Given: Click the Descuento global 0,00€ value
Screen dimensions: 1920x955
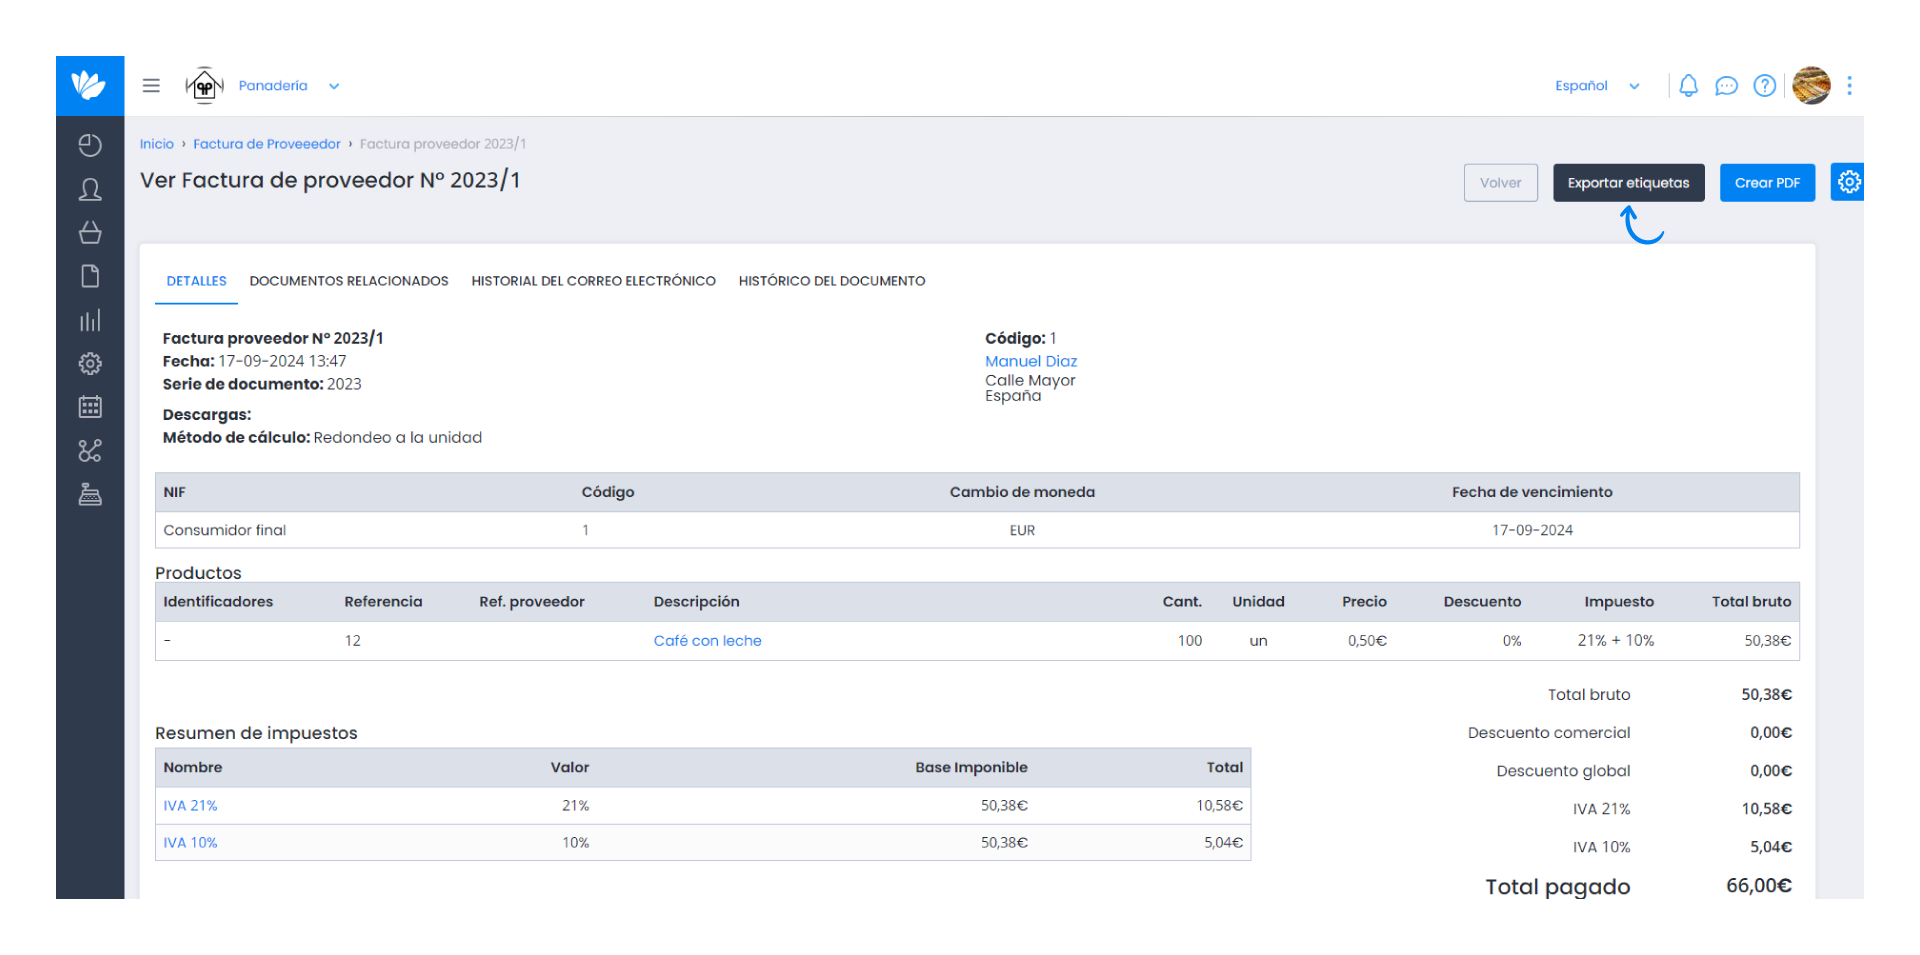Looking at the screenshot, I should [1771, 771].
